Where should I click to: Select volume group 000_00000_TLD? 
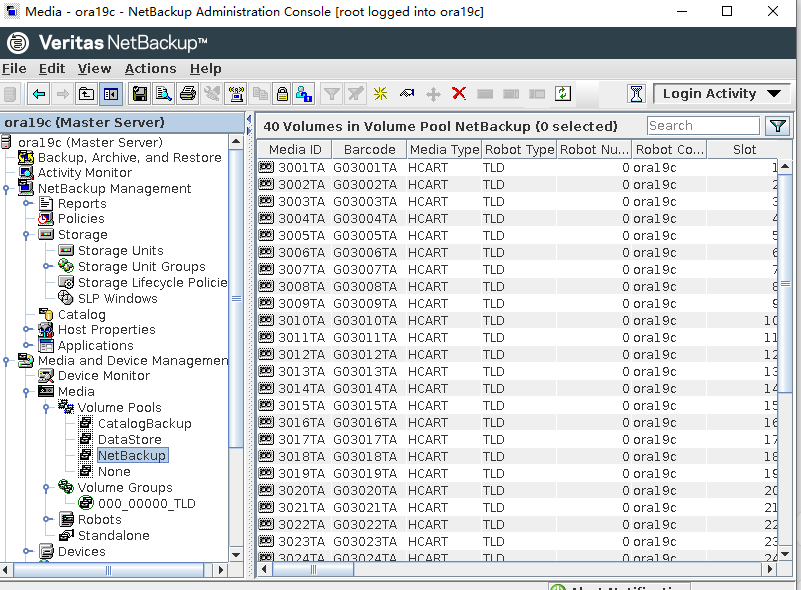pos(147,504)
